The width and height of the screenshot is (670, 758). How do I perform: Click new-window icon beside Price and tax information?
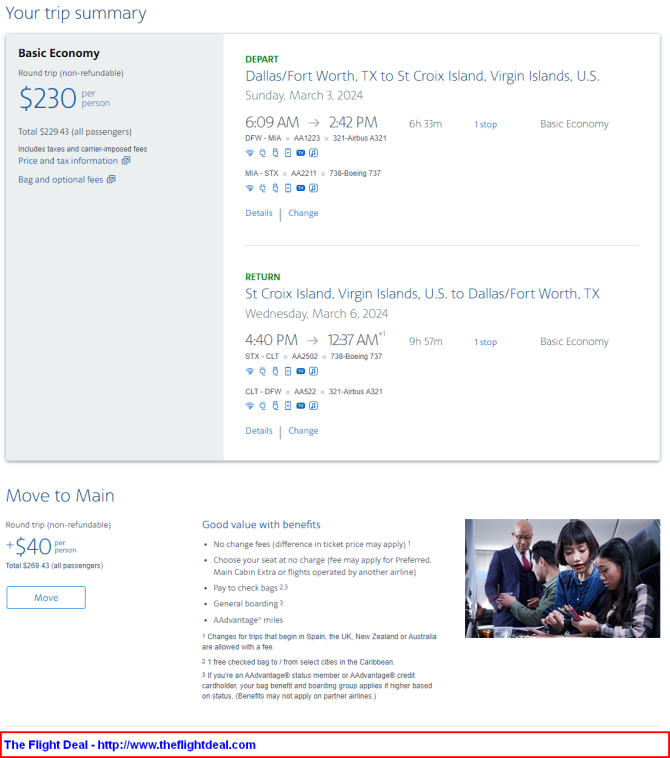pos(126,161)
